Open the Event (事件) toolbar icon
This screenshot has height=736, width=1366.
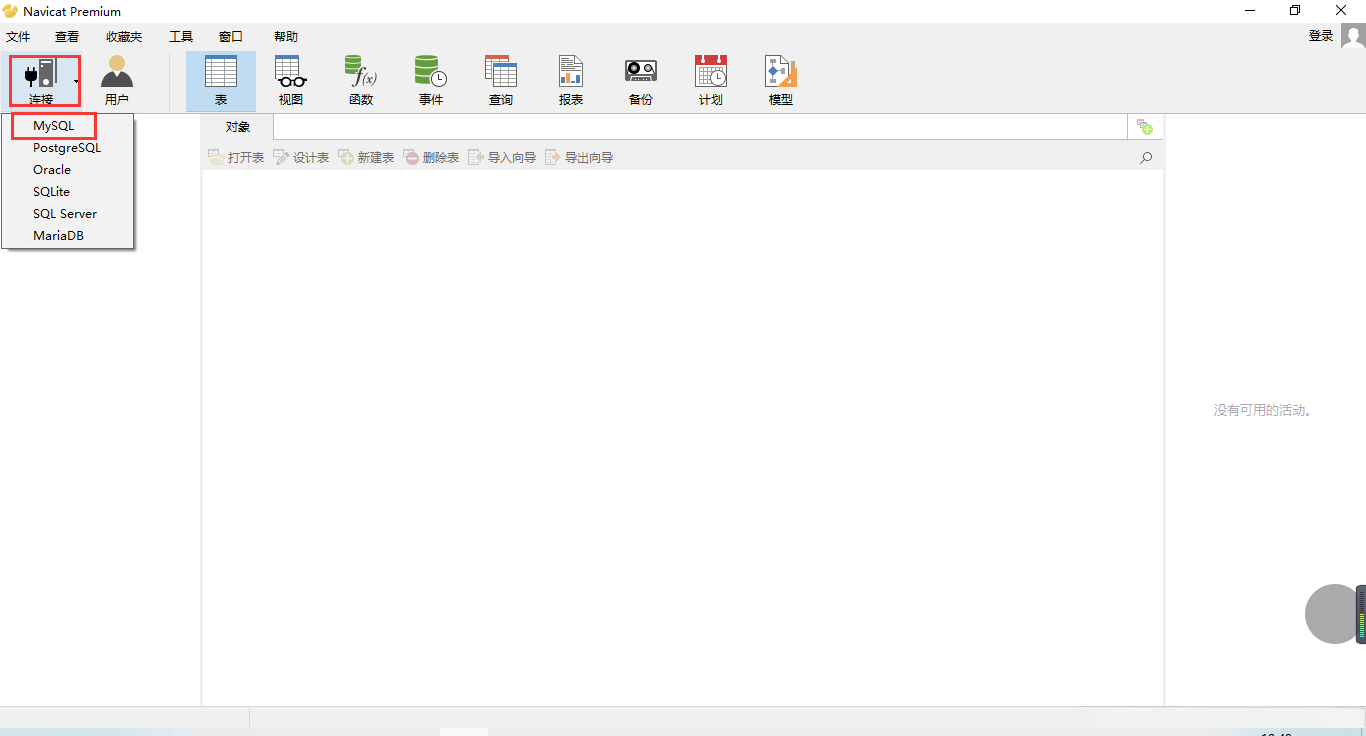pyautogui.click(x=431, y=80)
